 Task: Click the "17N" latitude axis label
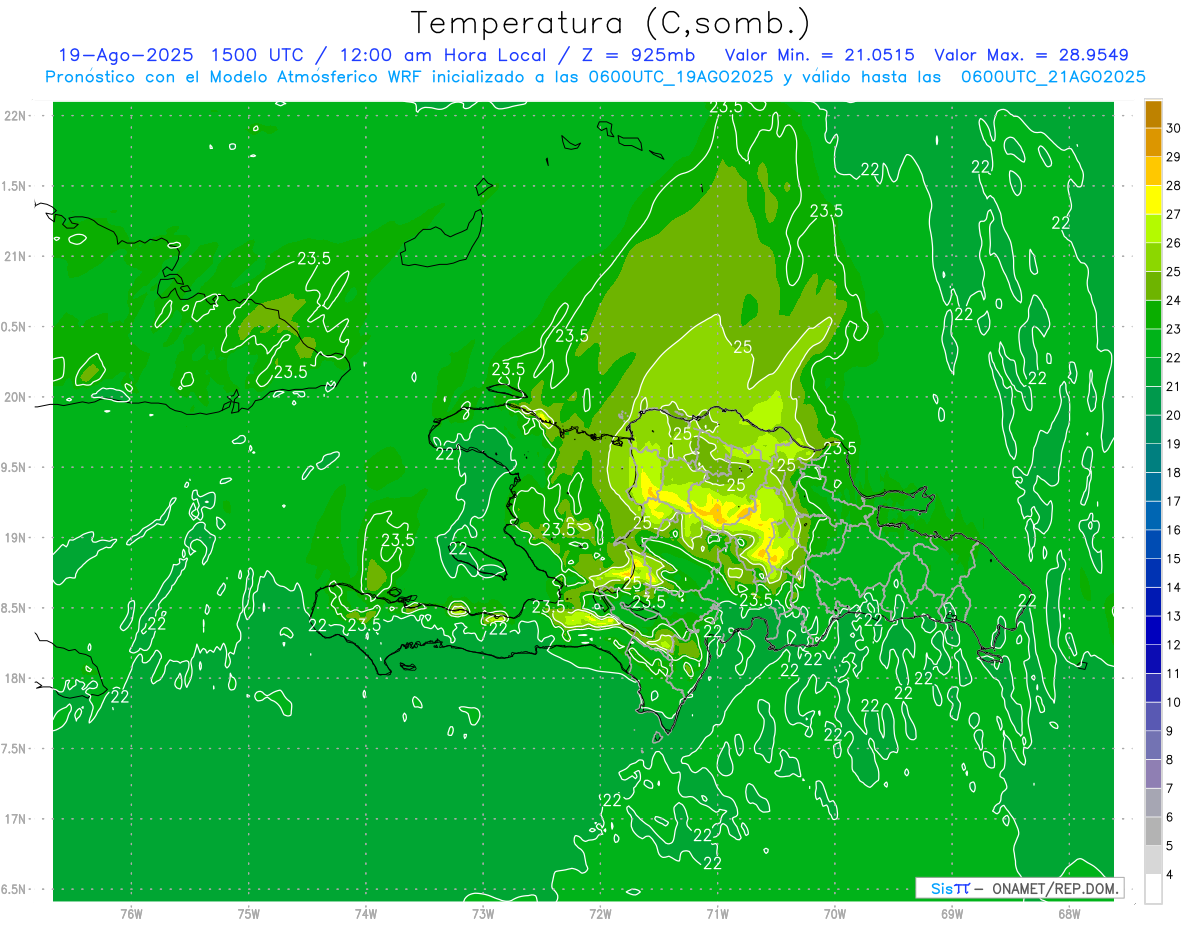[14, 819]
